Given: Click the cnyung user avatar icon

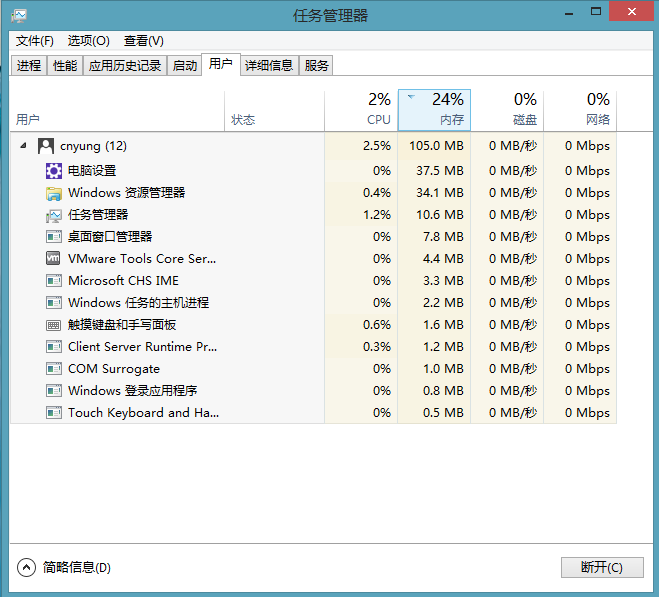Looking at the screenshot, I should click(45, 146).
